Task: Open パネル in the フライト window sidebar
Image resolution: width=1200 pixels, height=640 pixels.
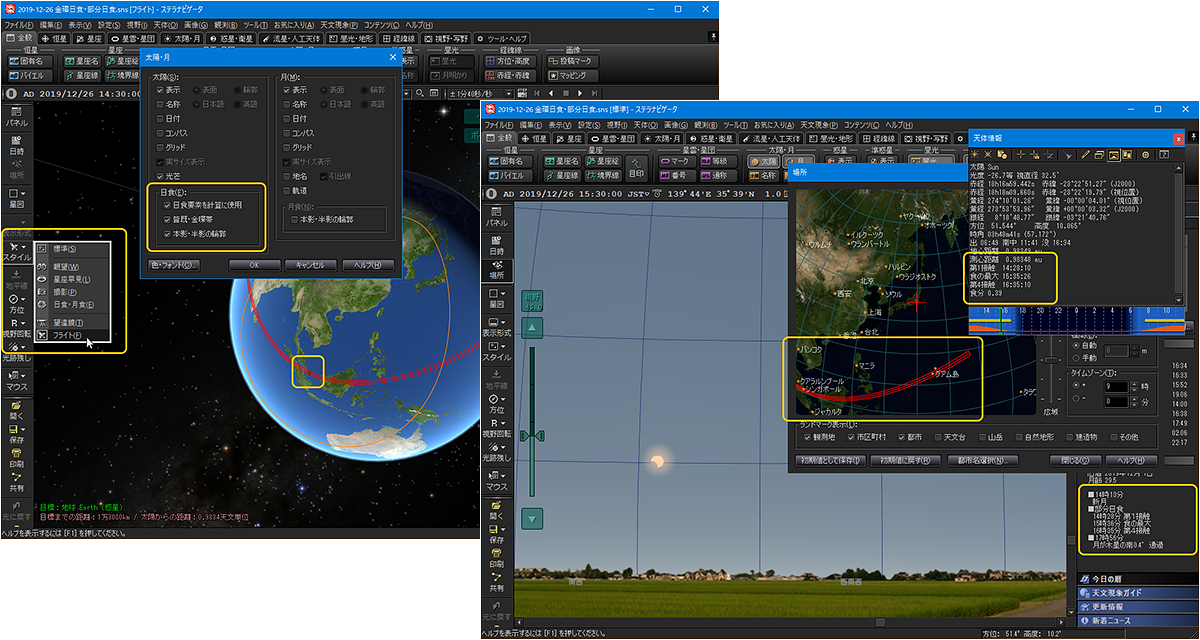Action: (16, 118)
